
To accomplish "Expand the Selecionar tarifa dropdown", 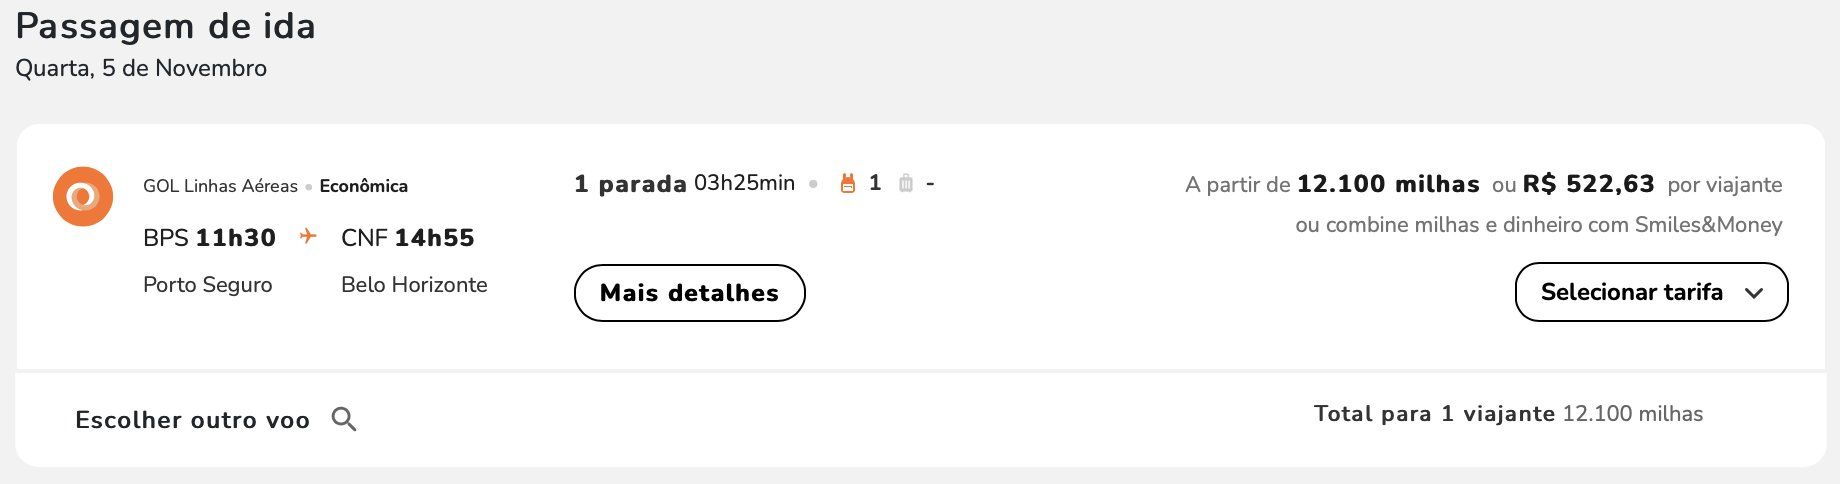I will tap(1632, 292).
